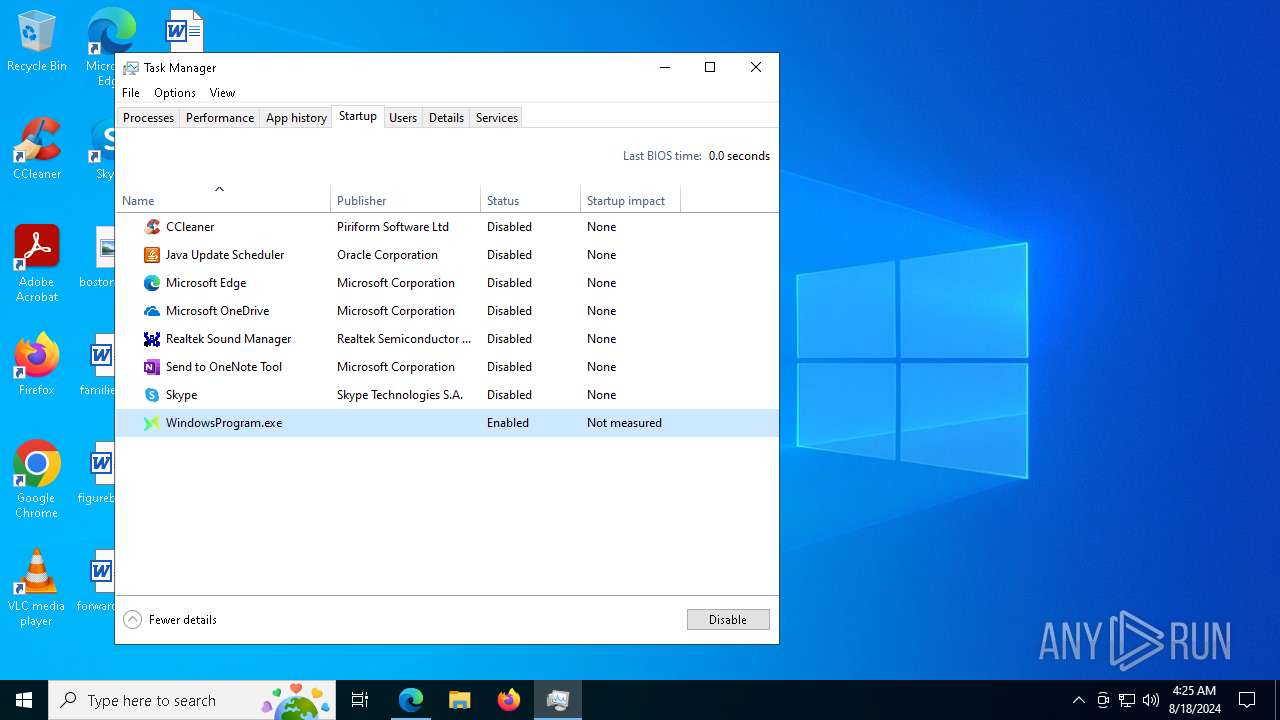Open the clock showing 4:25 AM
The image size is (1280, 720).
point(1194,700)
